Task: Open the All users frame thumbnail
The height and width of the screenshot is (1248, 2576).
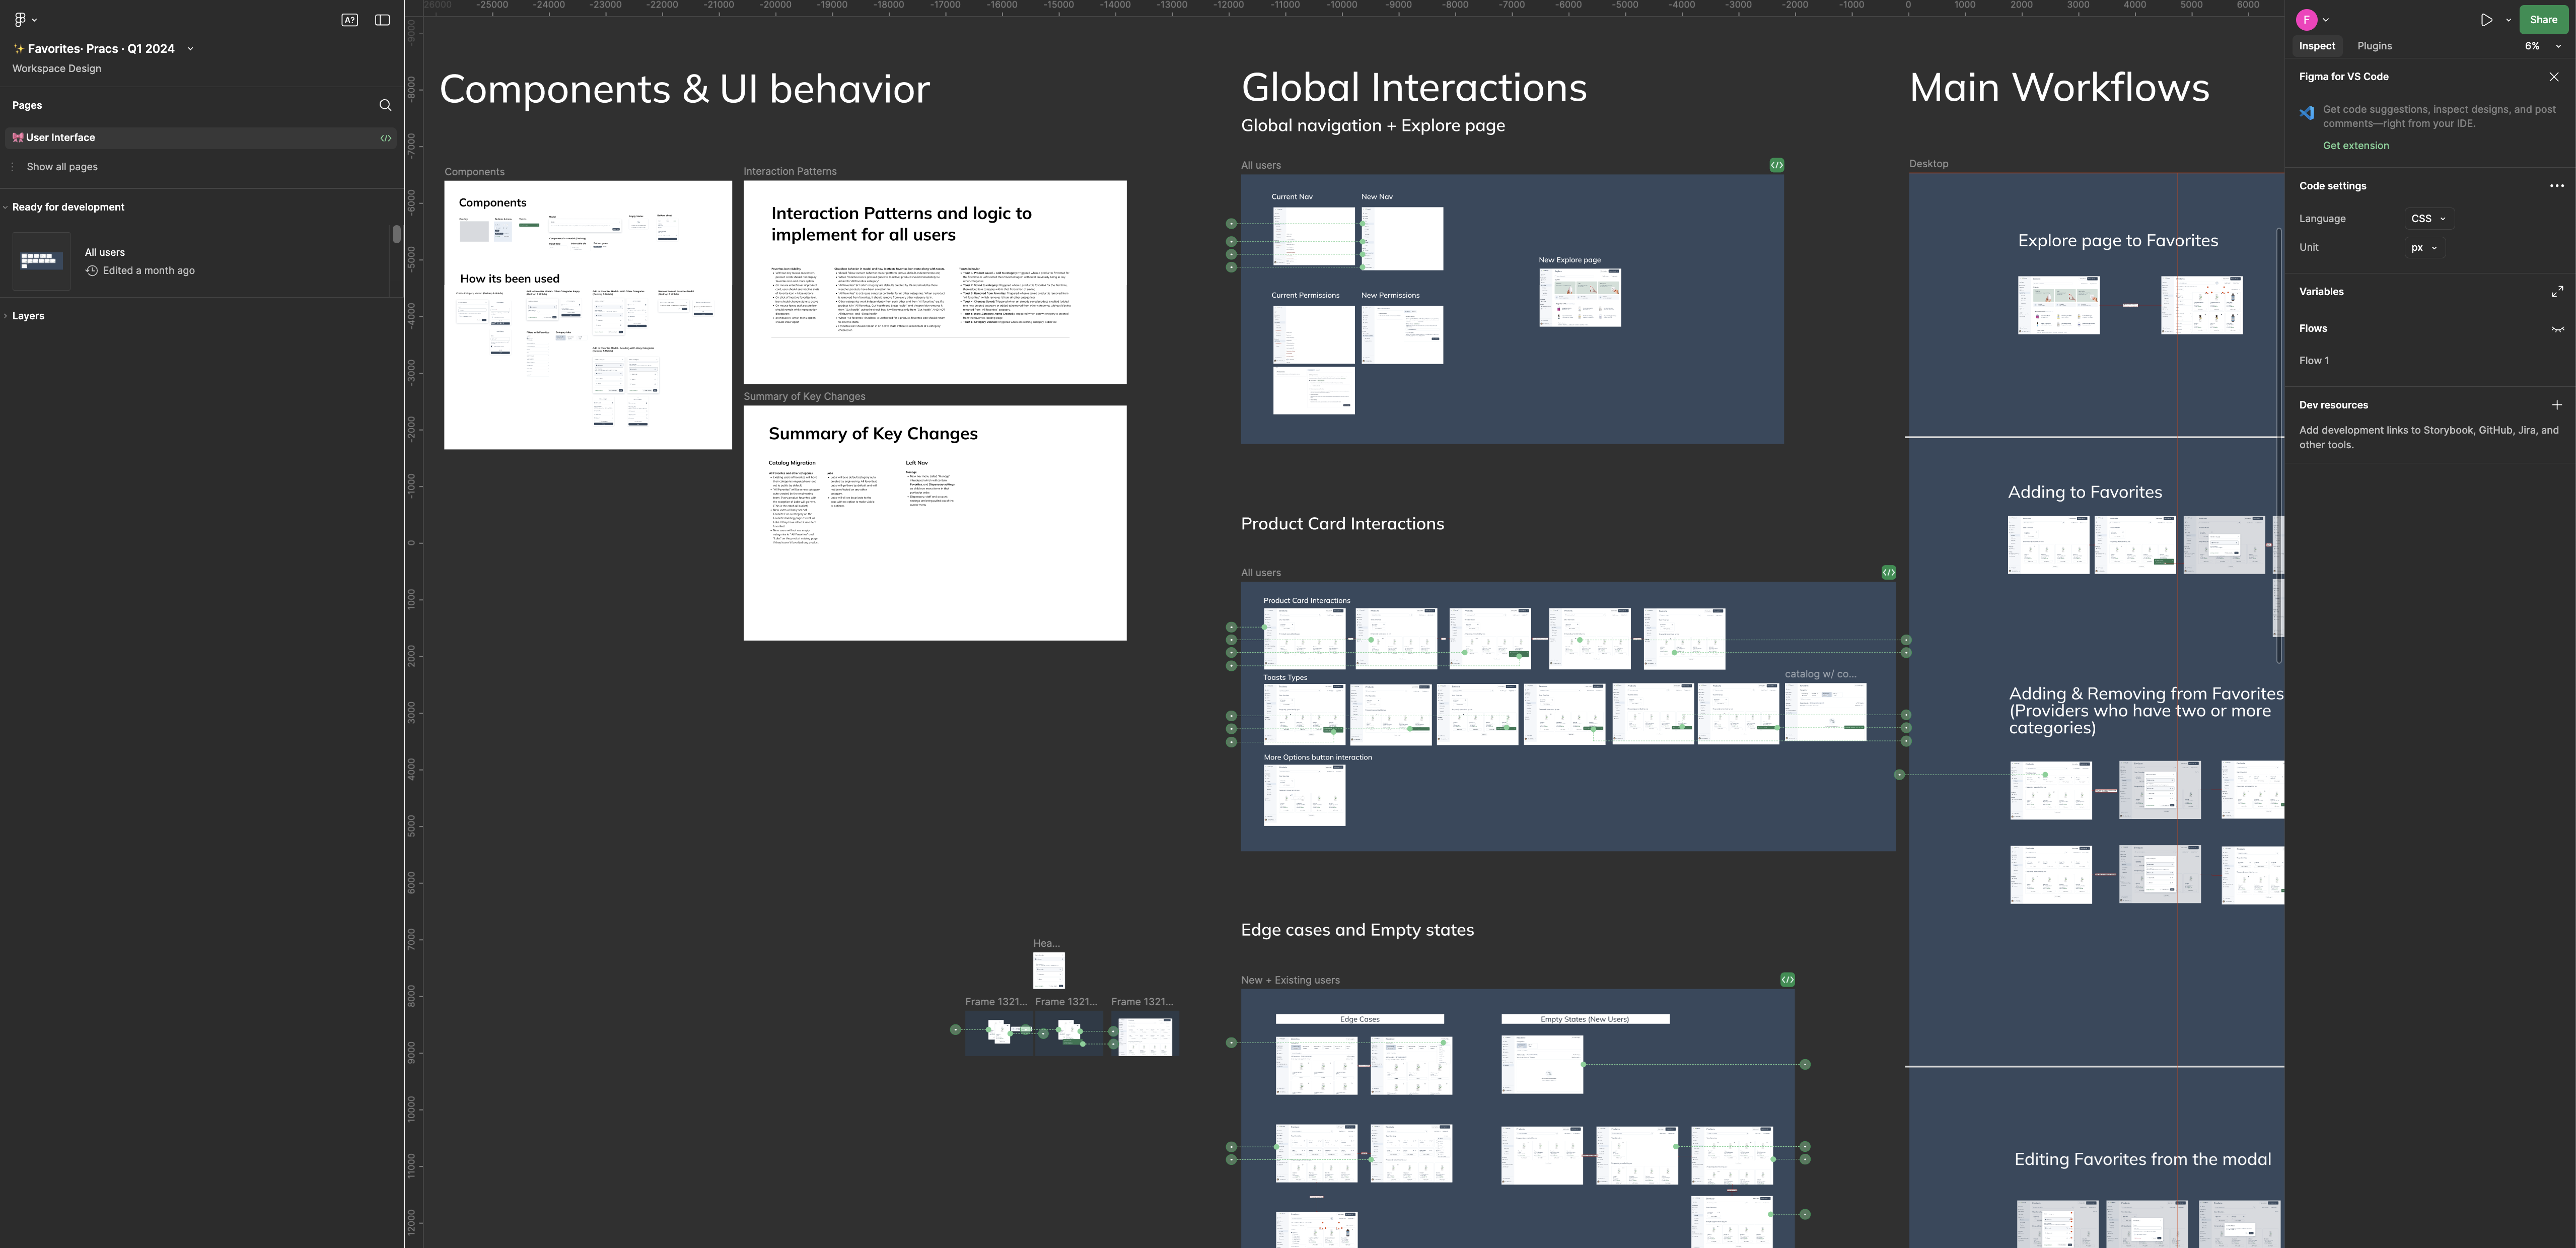Action: [x=41, y=261]
